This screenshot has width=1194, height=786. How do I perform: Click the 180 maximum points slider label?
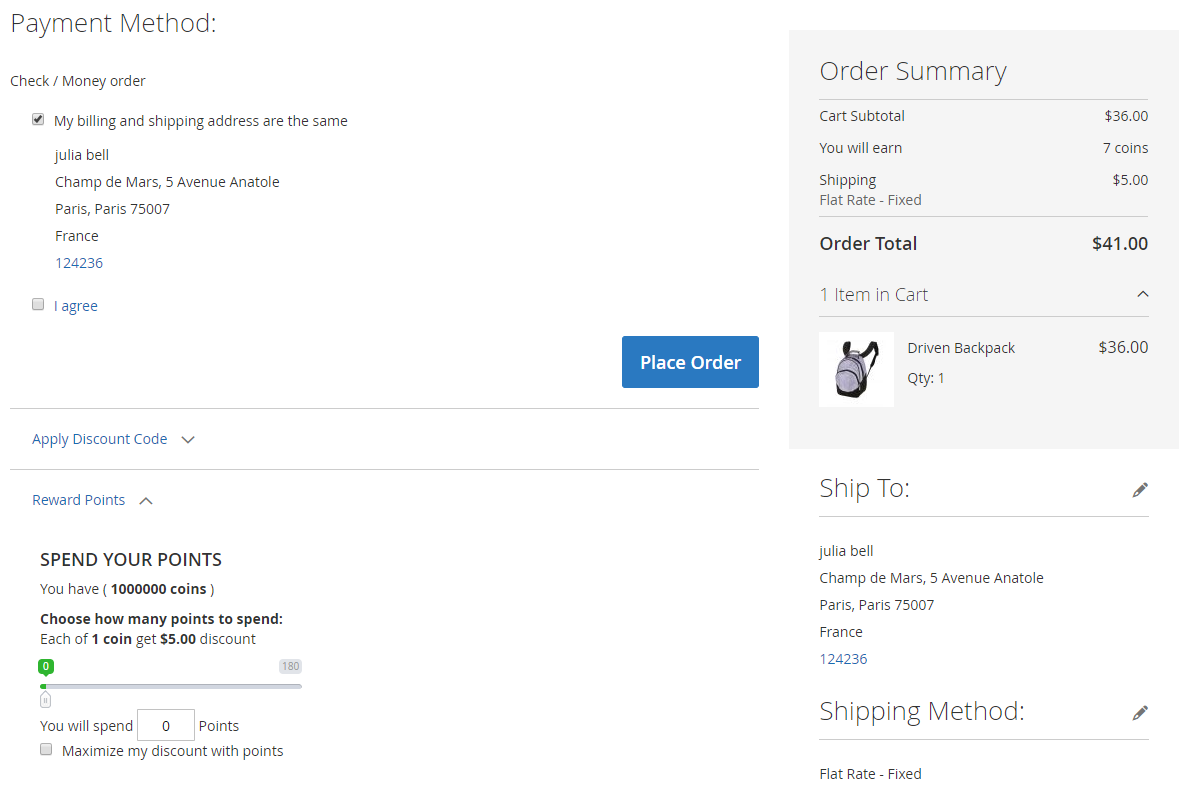290,667
